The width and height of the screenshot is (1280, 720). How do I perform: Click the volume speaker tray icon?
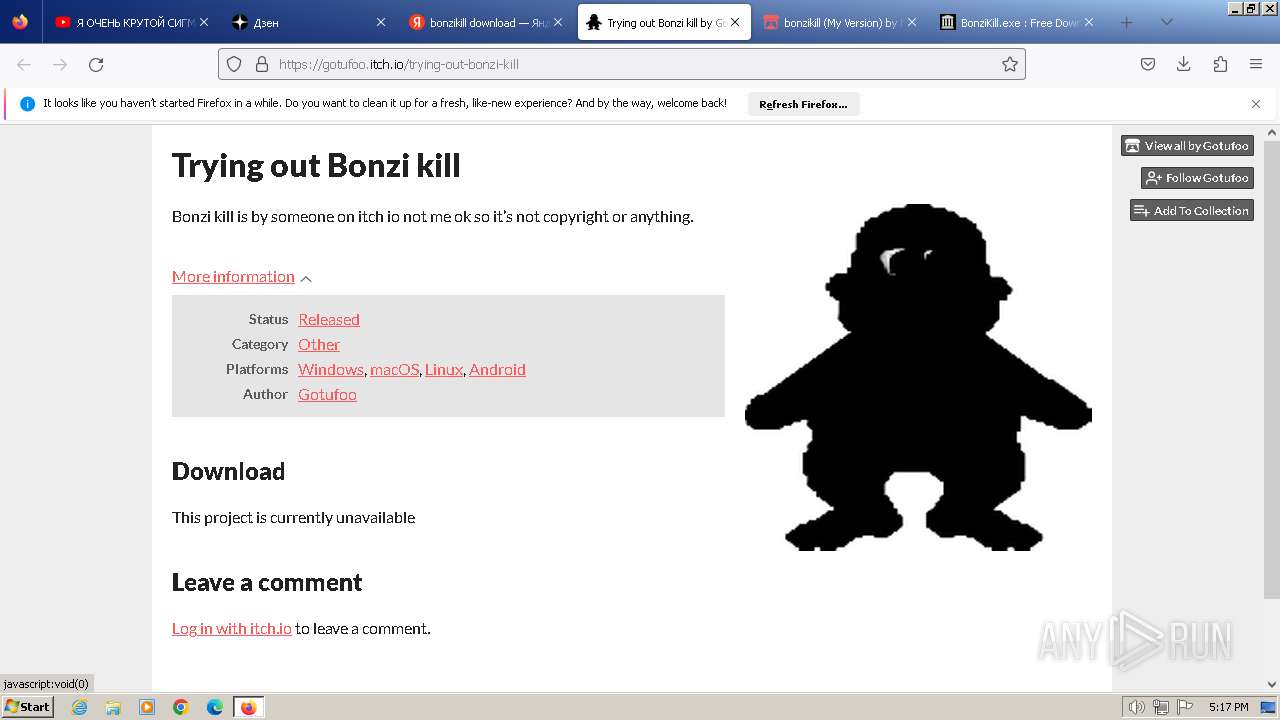tap(1136, 707)
